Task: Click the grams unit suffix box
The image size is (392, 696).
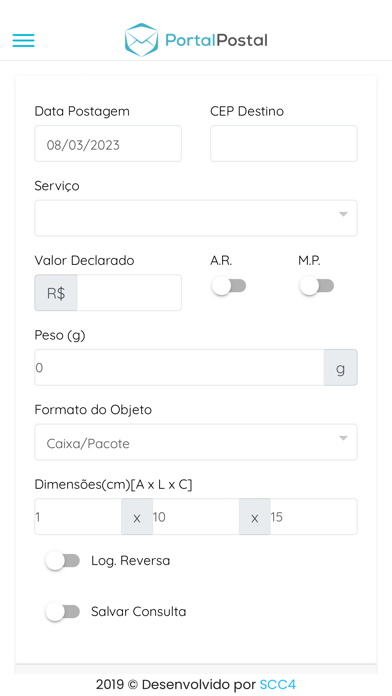Action: coord(341,368)
